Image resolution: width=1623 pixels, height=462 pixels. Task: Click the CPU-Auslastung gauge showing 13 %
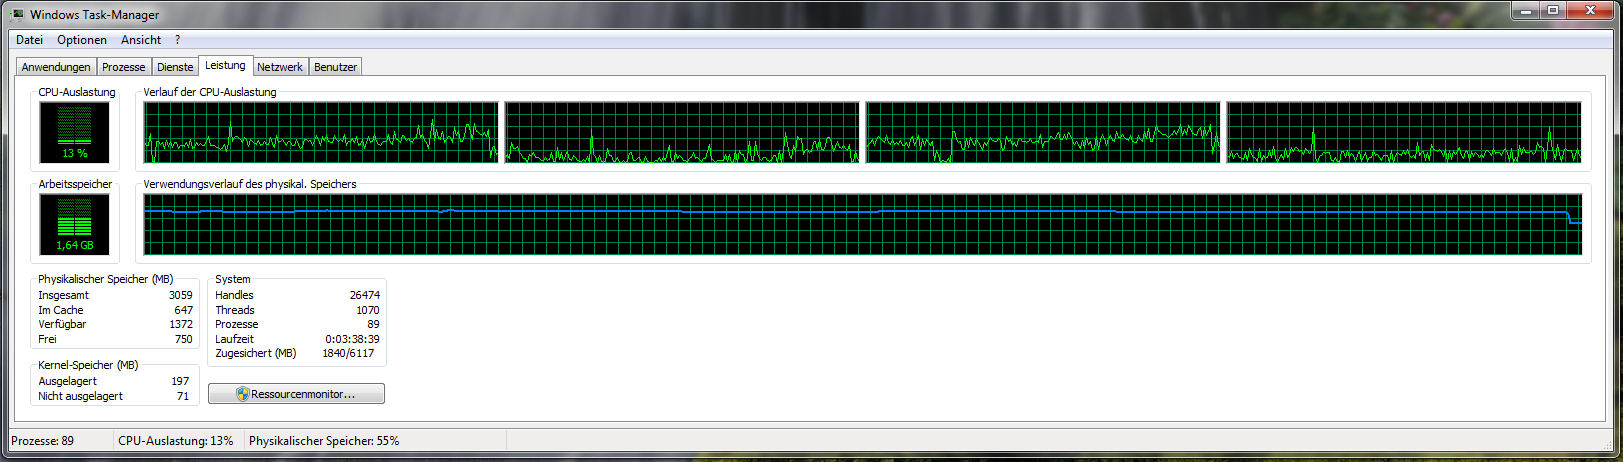[x=75, y=132]
